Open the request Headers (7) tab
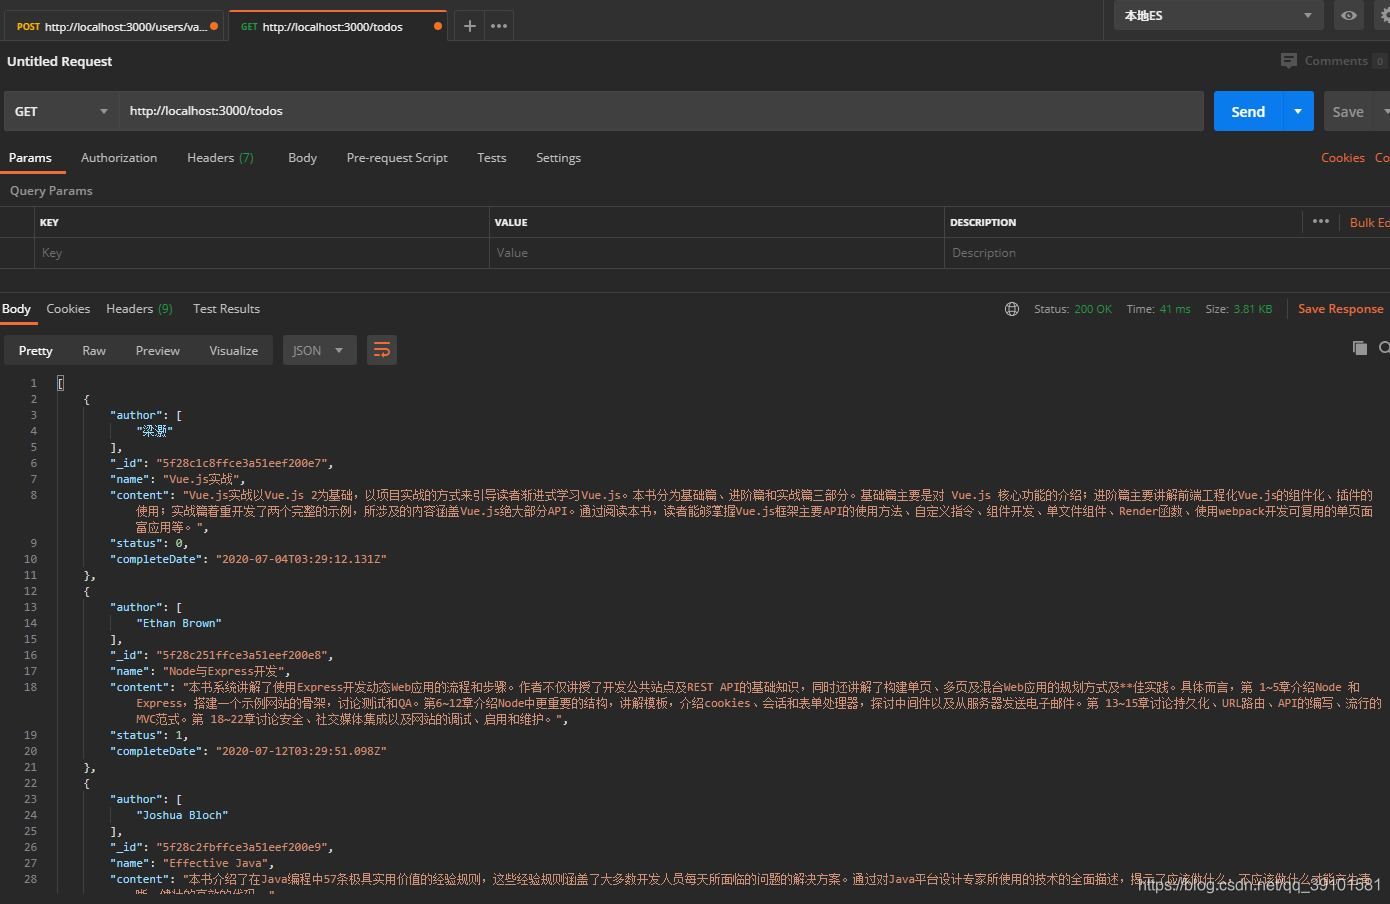This screenshot has height=904, width=1390. point(220,158)
